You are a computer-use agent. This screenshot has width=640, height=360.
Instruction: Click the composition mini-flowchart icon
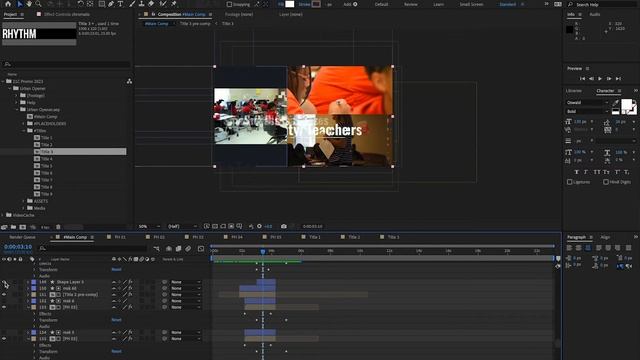click(157, 248)
